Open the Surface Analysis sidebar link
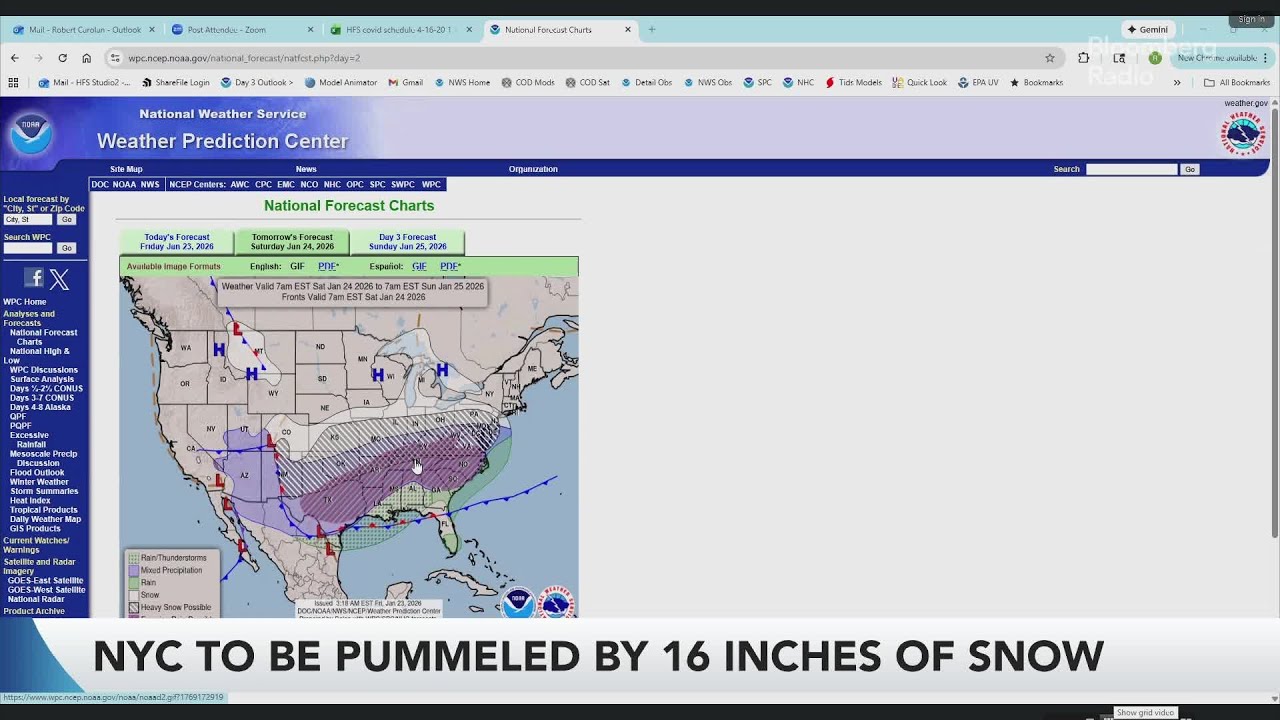The image size is (1280, 720). point(42,379)
